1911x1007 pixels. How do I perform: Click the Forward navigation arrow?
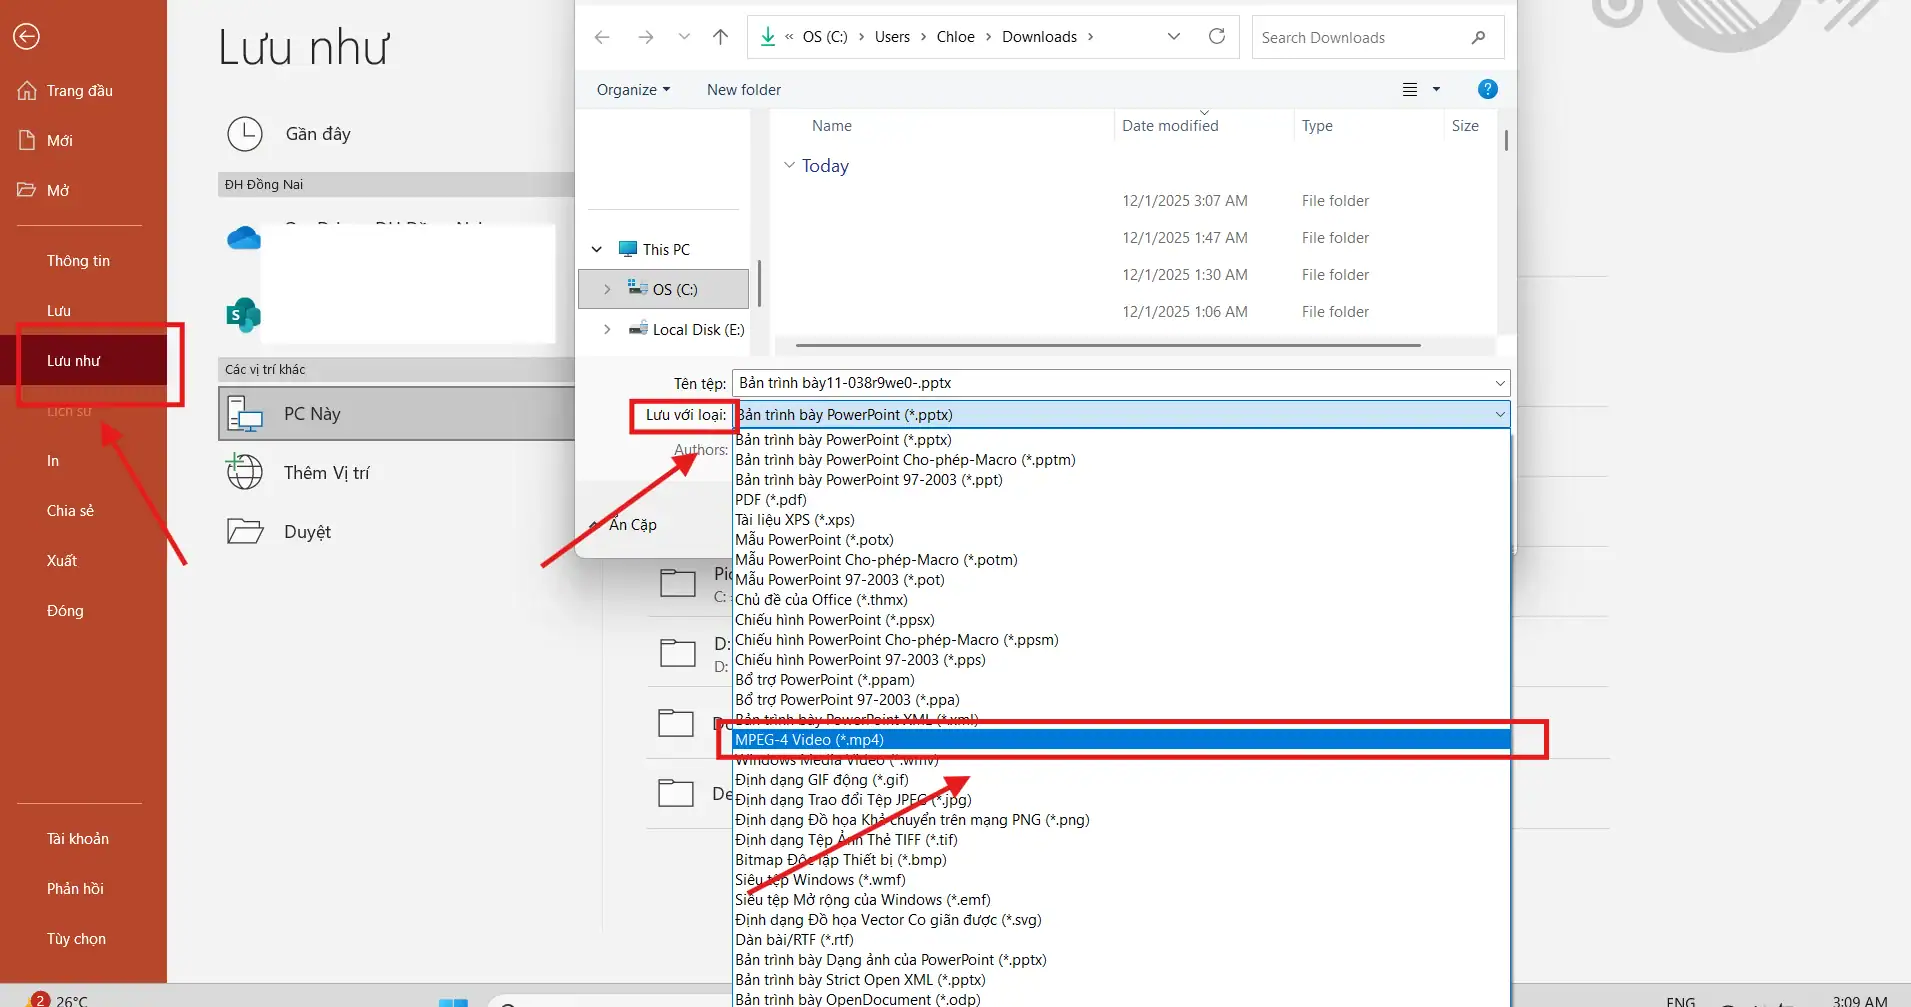[x=646, y=36]
